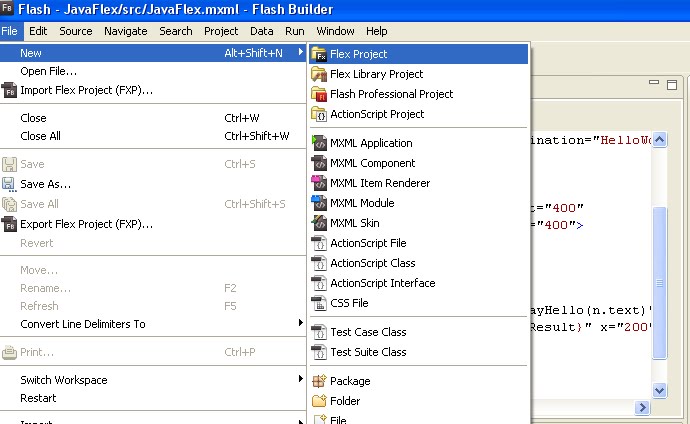Click the MXML Module icon
Image resolution: width=690 pixels, height=424 pixels.
point(319,203)
